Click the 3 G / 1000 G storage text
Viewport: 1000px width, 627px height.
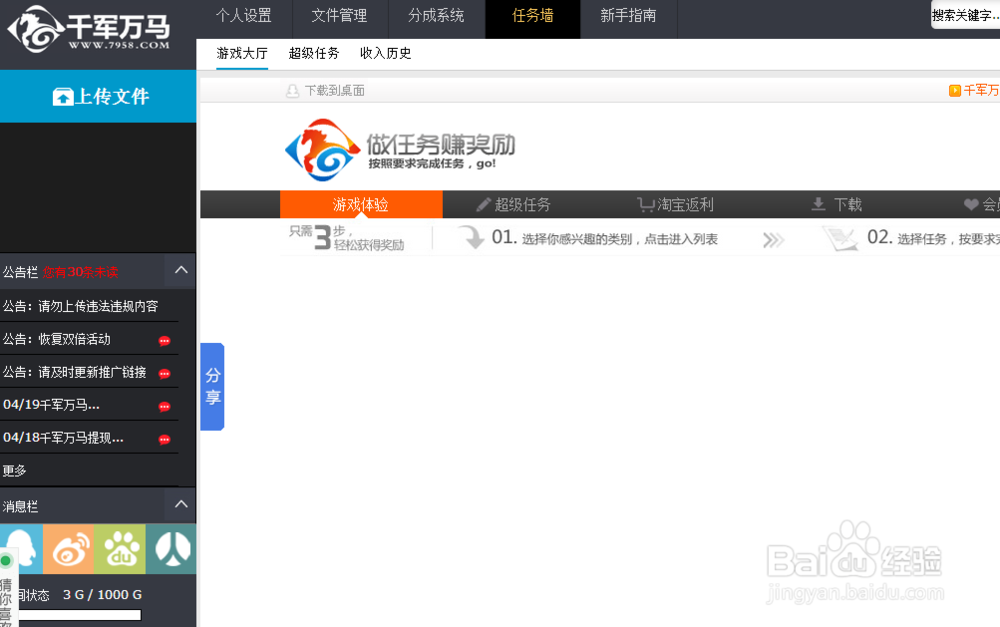(102, 594)
